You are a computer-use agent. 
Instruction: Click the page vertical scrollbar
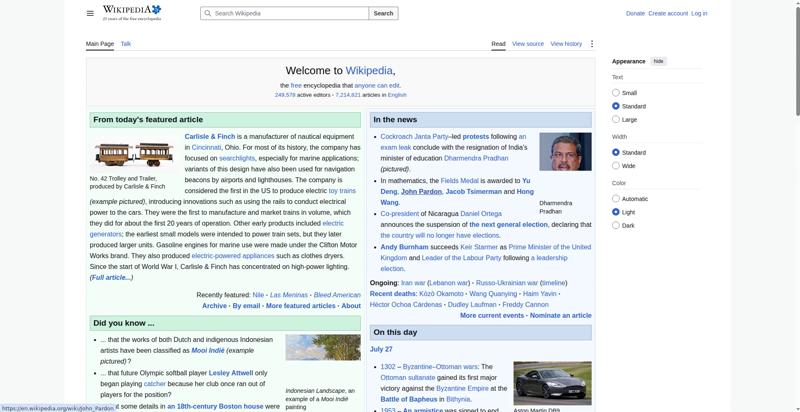[x=797, y=206]
